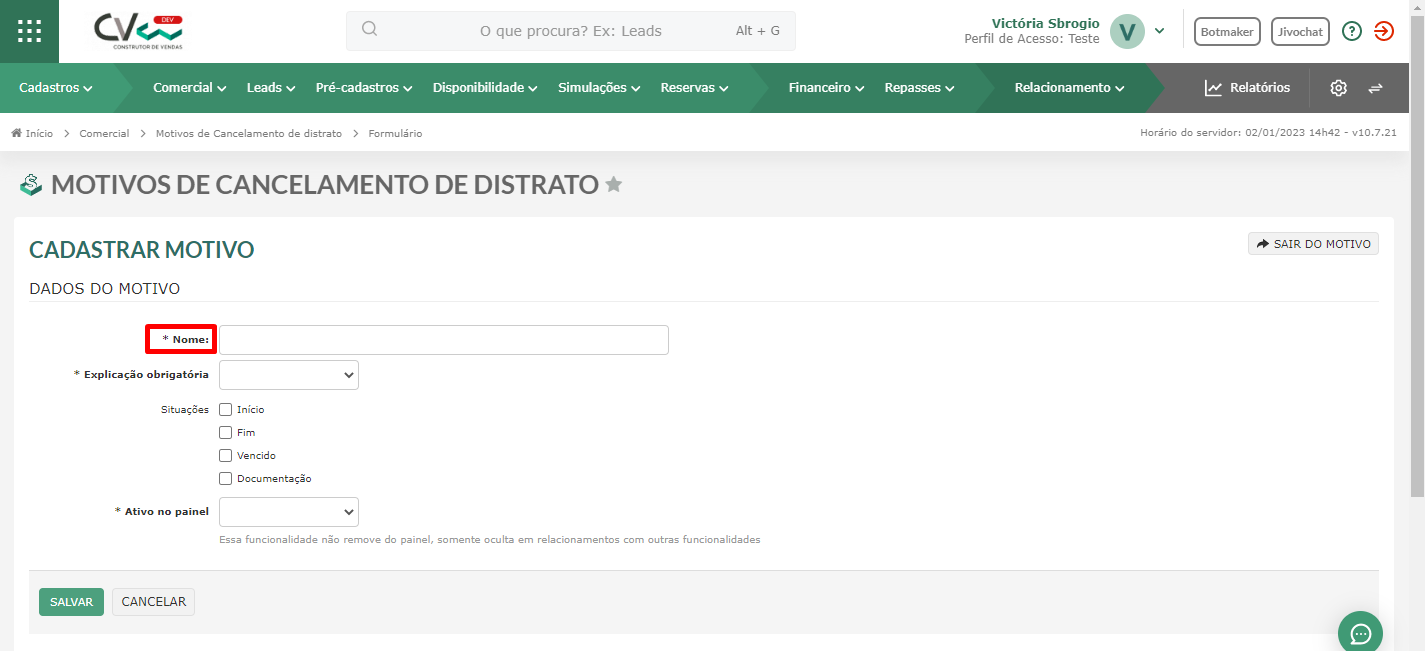
Task: Expand the Simulações menu
Action: (600, 88)
